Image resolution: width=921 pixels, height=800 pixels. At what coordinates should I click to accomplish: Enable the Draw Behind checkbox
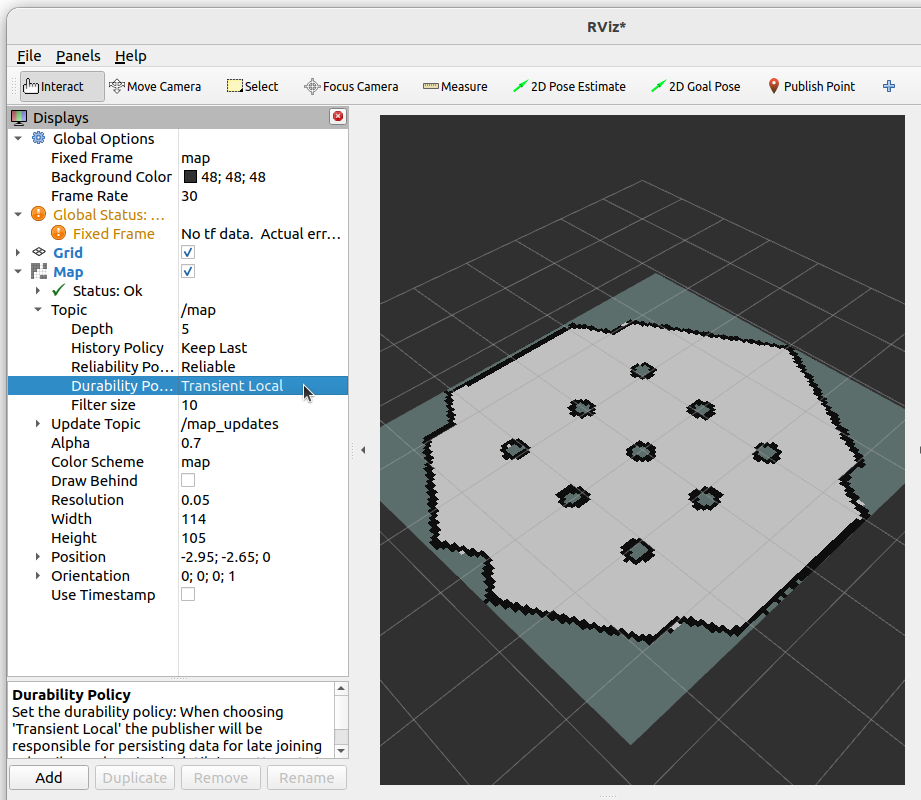[188, 480]
